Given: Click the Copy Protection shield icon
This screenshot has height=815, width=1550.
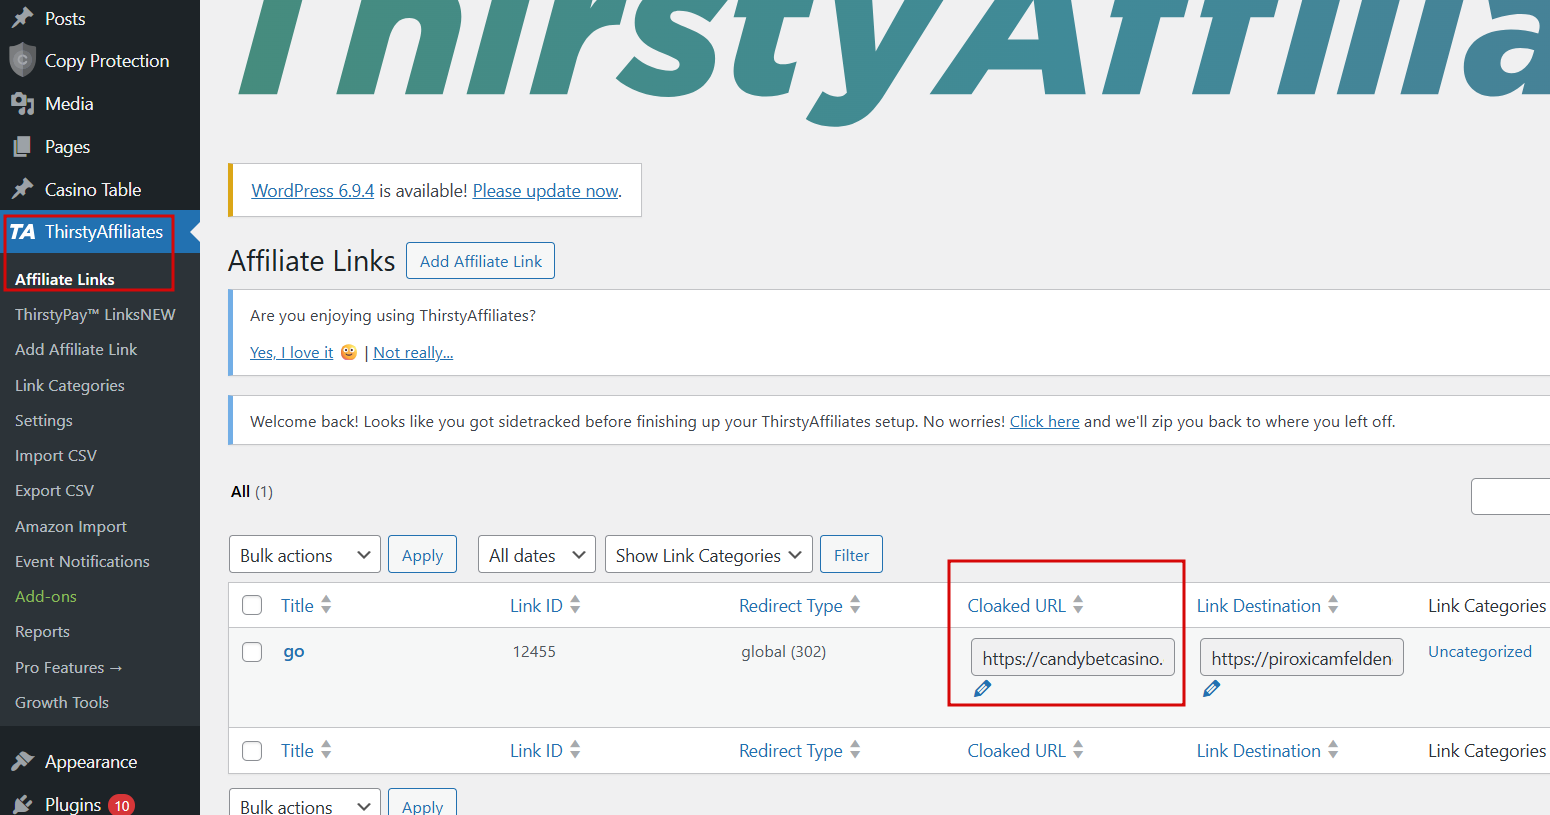Looking at the screenshot, I should click(22, 61).
